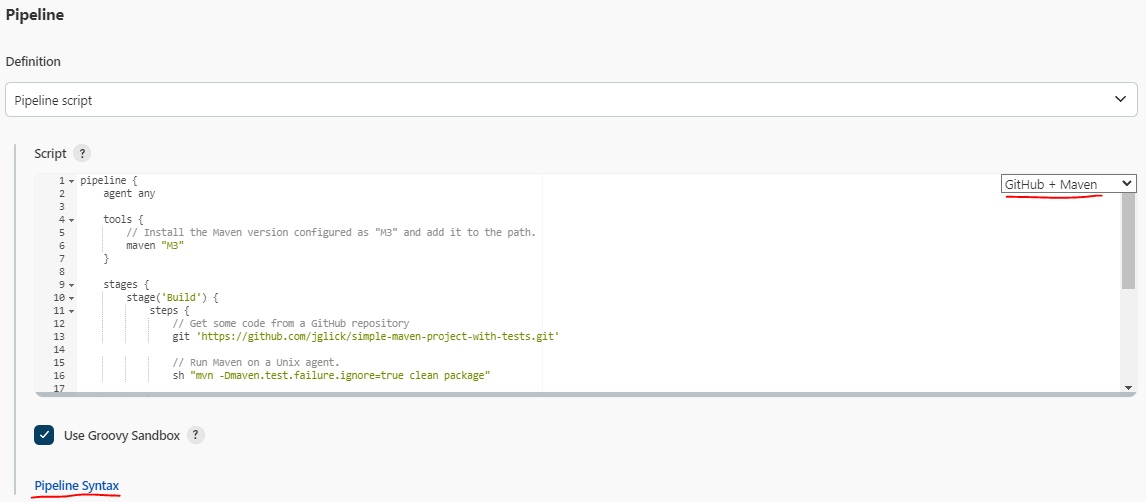Click line number 8 in the editor gutter
This screenshot has width=1146, height=502.
tap(62, 272)
